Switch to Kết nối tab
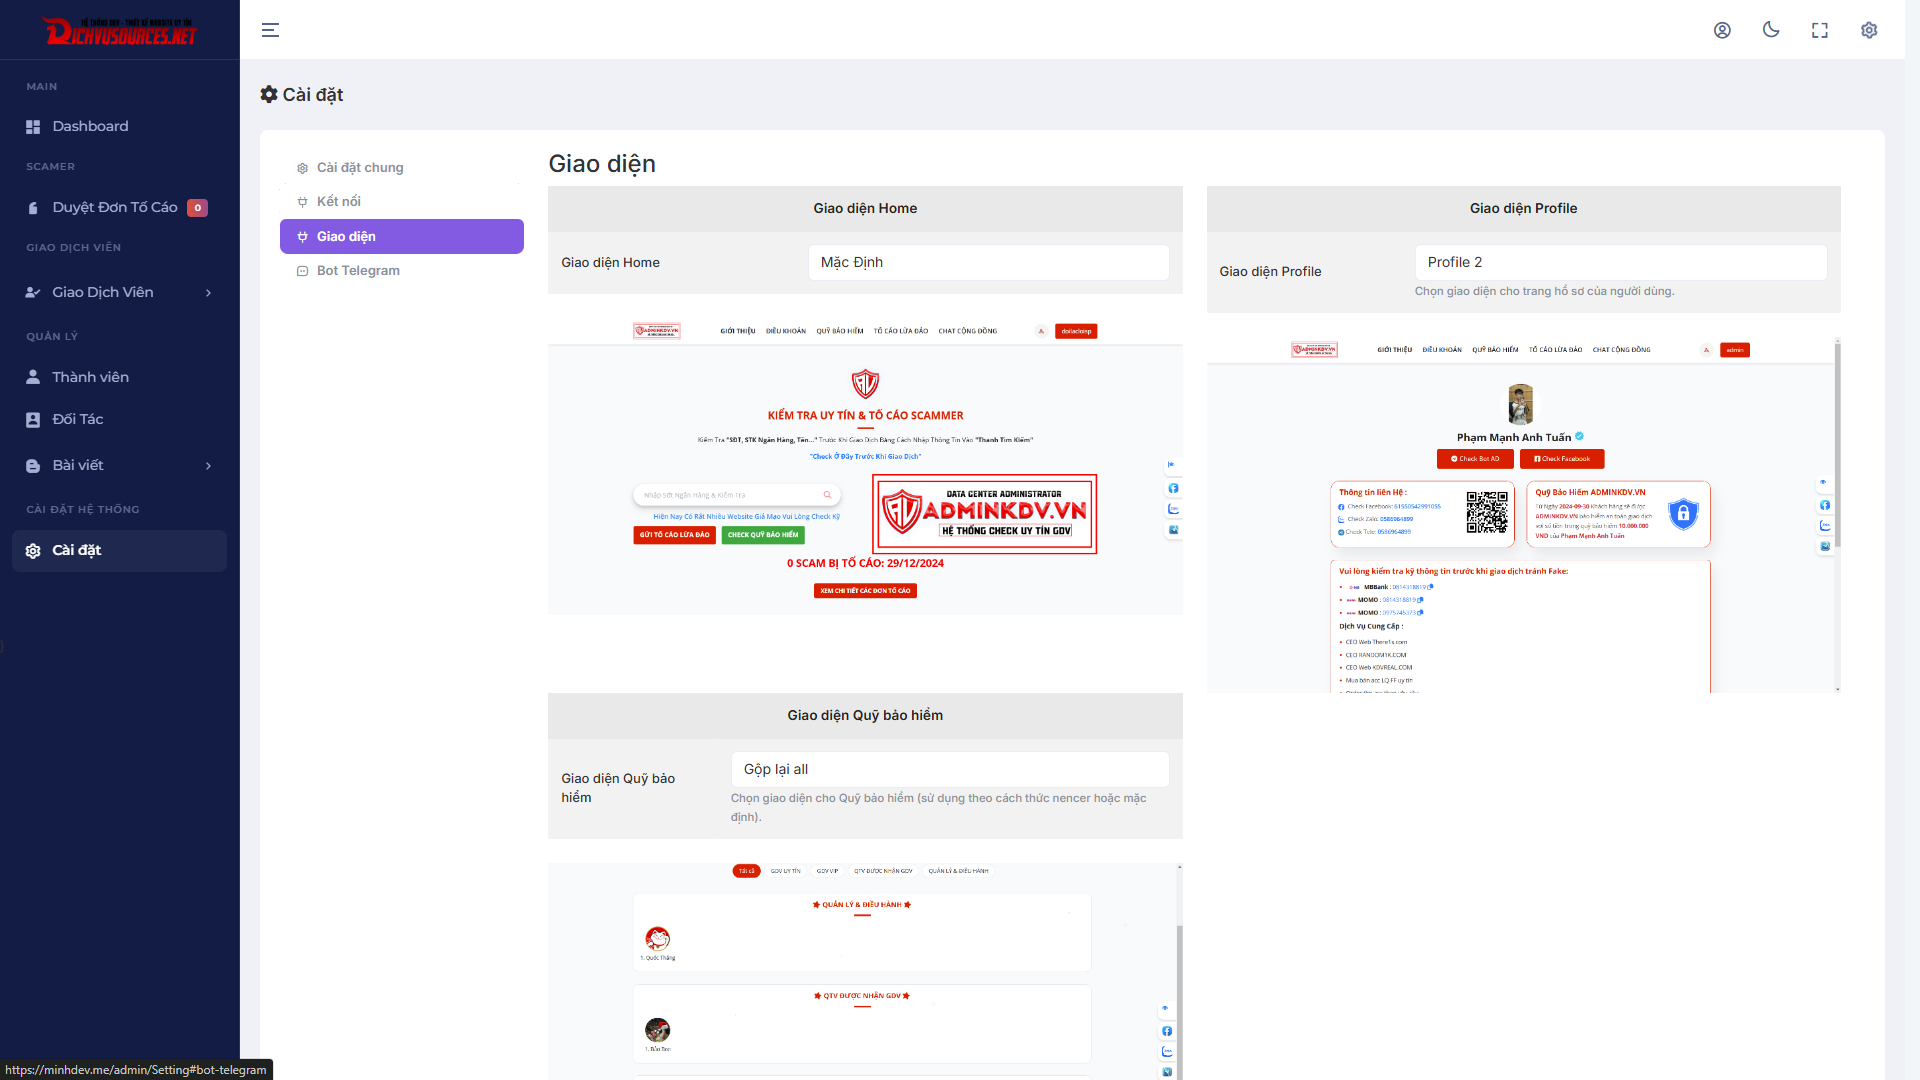Image resolution: width=1920 pixels, height=1080 pixels. (338, 201)
